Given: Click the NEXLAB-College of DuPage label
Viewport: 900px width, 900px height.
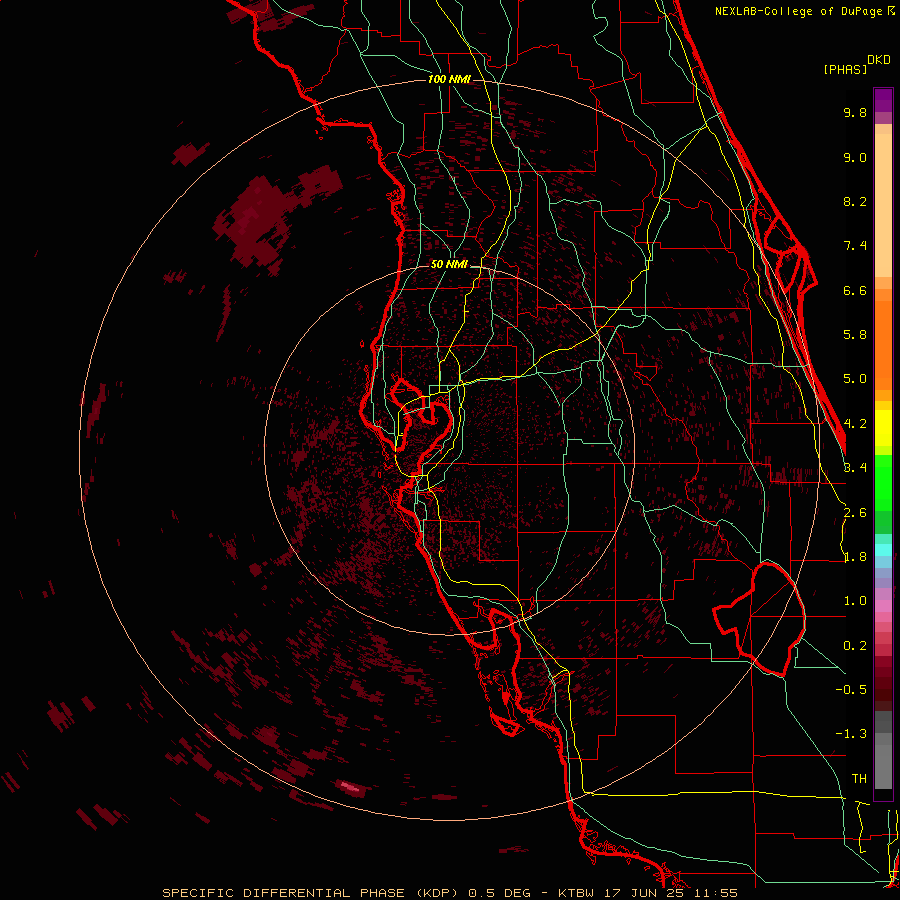Looking at the screenshot, I should 798,11.
